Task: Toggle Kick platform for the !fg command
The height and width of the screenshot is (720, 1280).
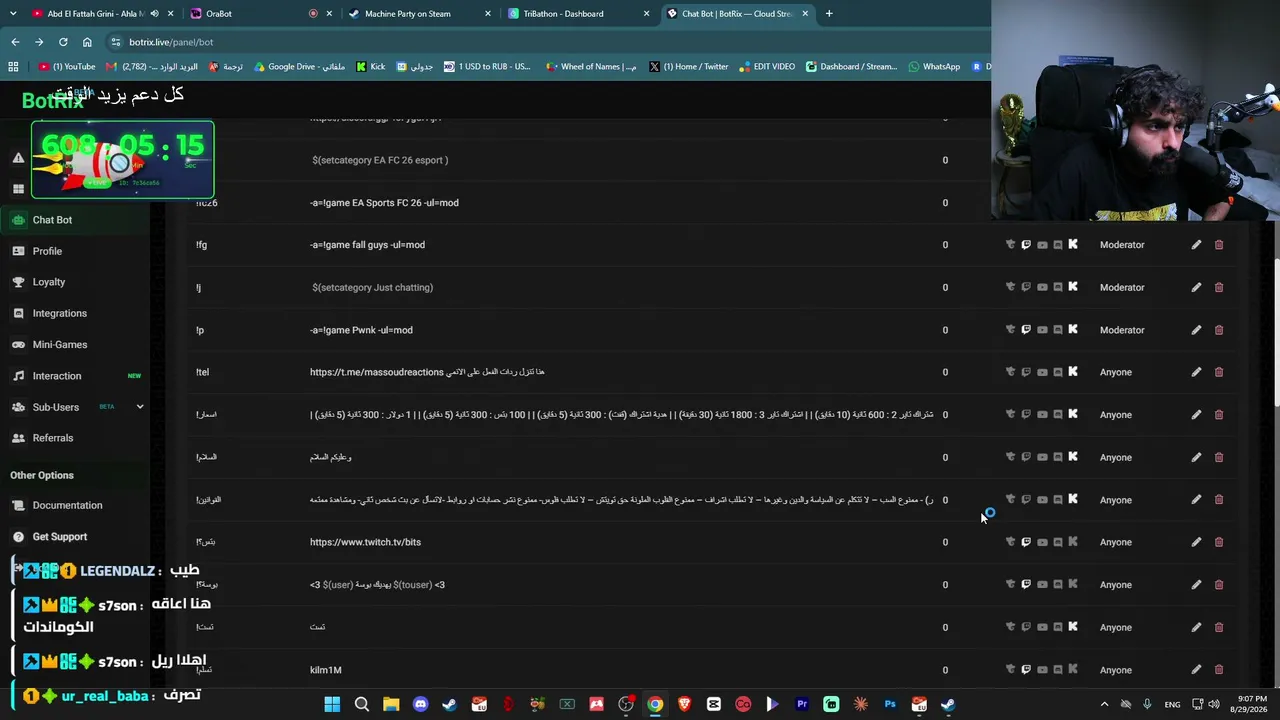Action: [1073, 244]
